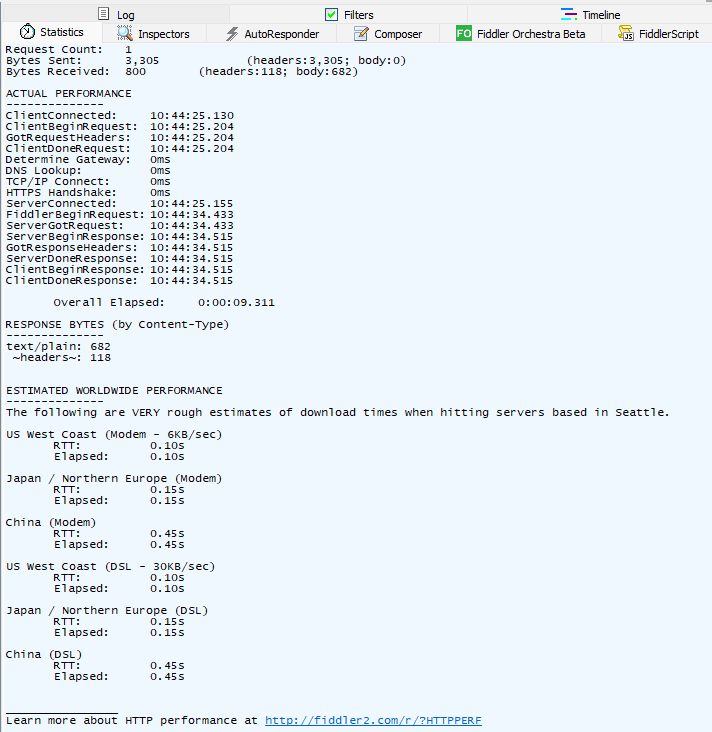
Task: Click the ServerGotRequest row
Action: coord(120,225)
